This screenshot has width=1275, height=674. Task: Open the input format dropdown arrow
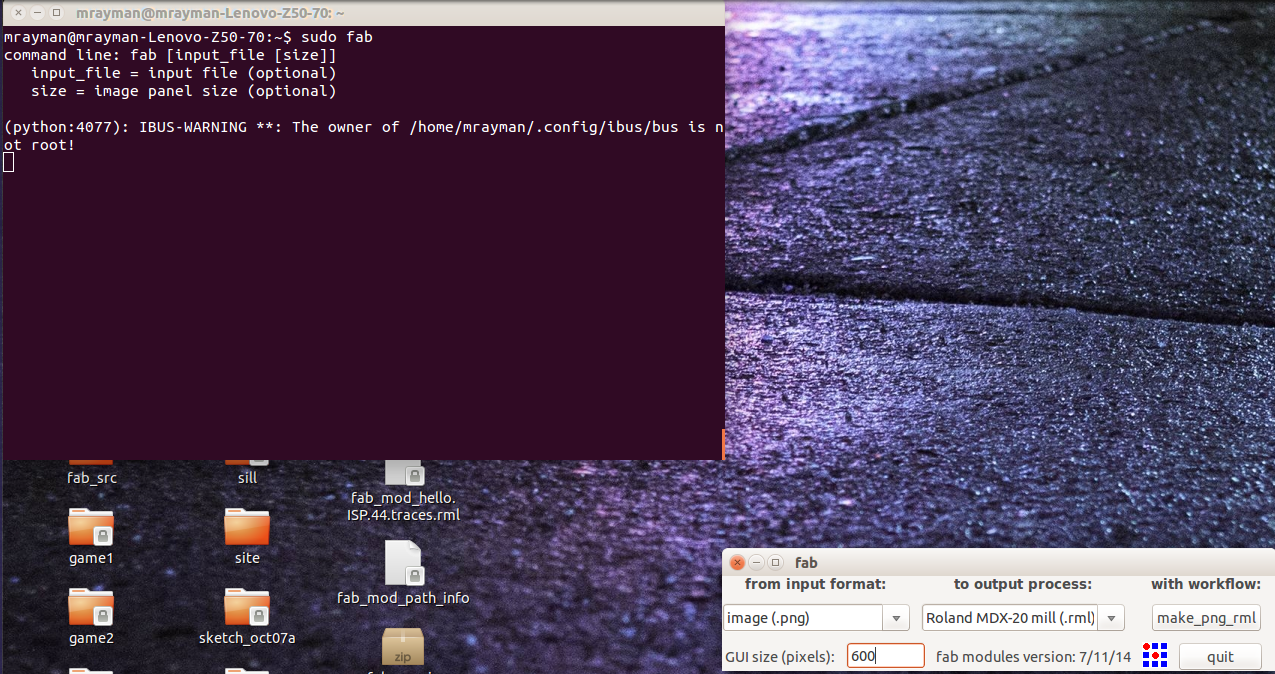coord(897,618)
